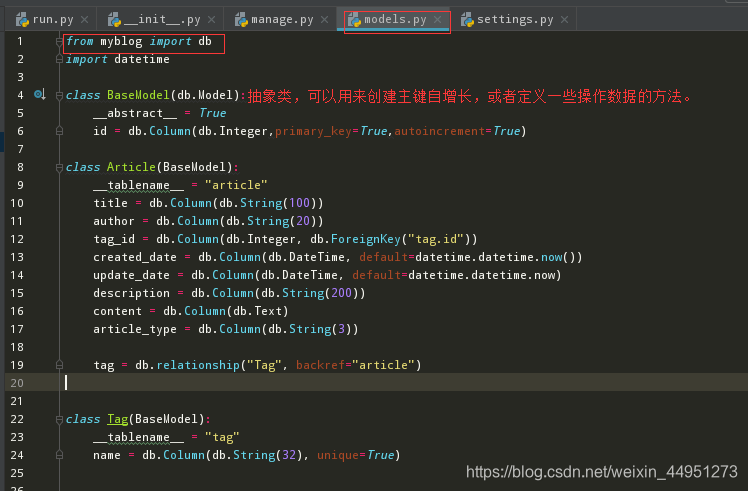Collapse the import block fold marker on line 1
Image resolution: width=748 pixels, height=491 pixels.
(59, 42)
